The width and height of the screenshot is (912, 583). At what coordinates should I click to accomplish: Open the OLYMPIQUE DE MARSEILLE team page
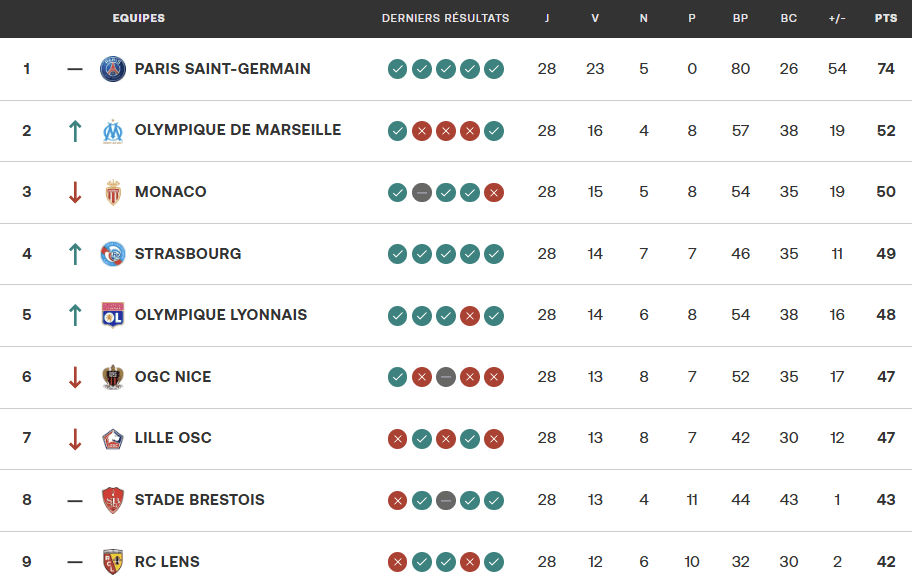pyautogui.click(x=238, y=130)
